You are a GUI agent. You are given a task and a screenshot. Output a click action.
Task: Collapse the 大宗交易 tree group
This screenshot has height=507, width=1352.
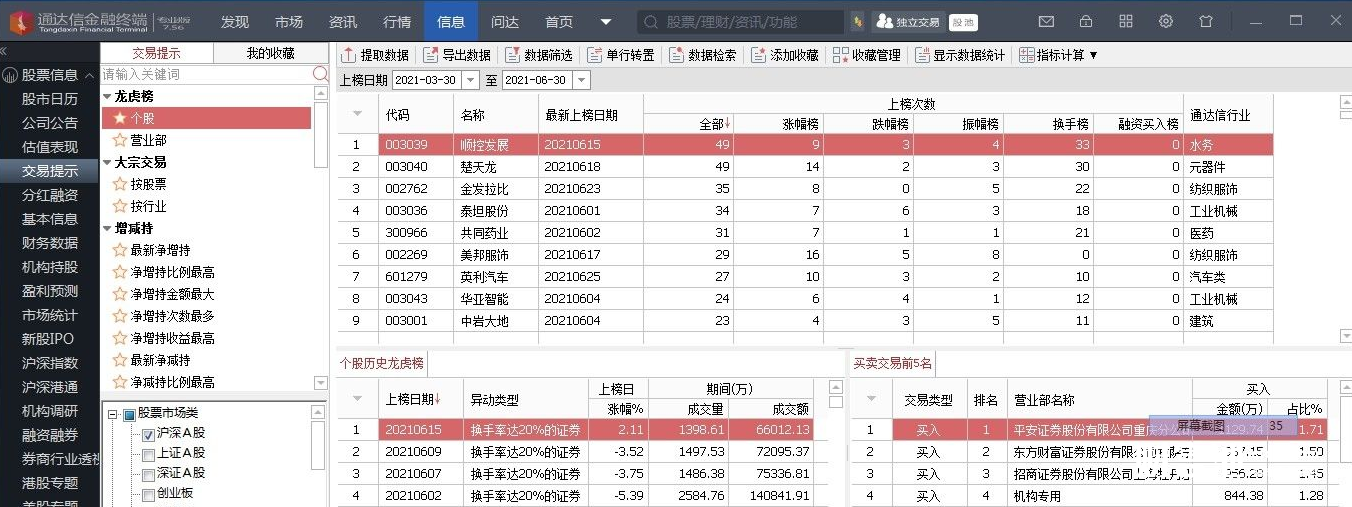point(107,162)
